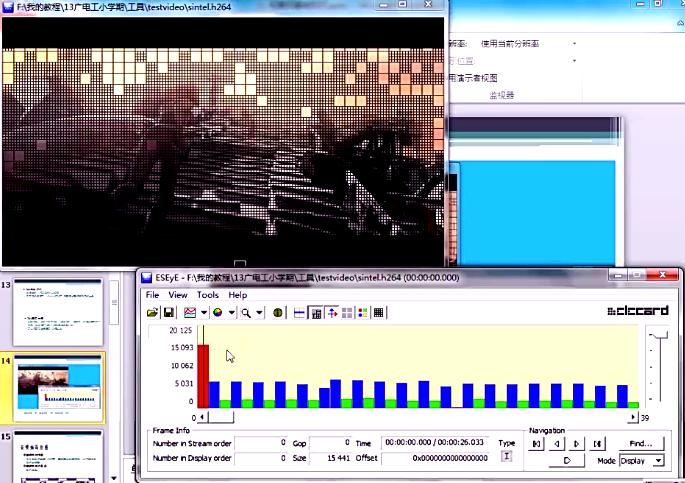Click the I frame Type indicator

[506, 456]
